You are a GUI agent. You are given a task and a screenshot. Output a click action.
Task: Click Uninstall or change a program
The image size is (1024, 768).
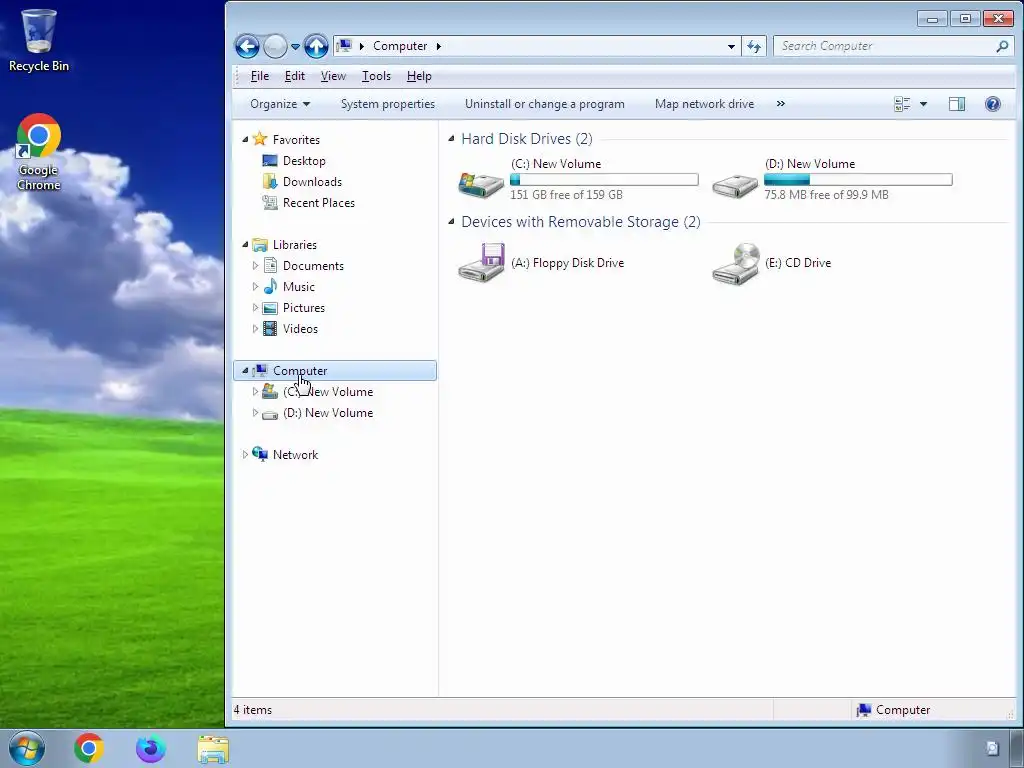[545, 104]
